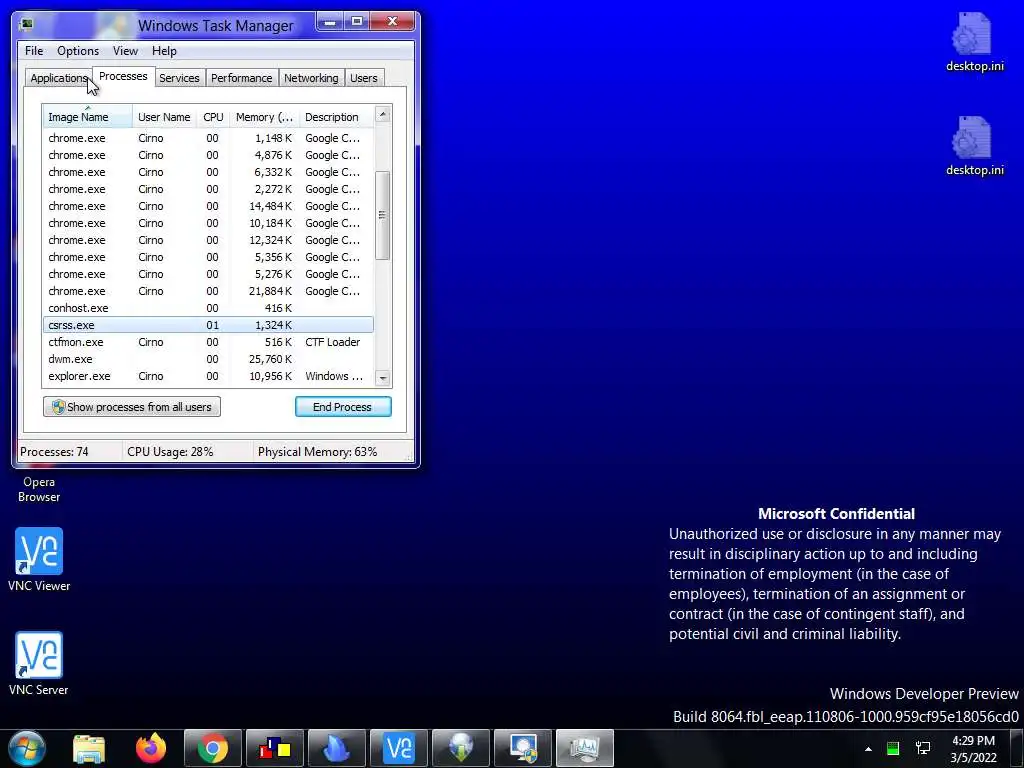Click the CPU Usage: 28% status entry
The image size is (1024, 768).
[170, 452]
